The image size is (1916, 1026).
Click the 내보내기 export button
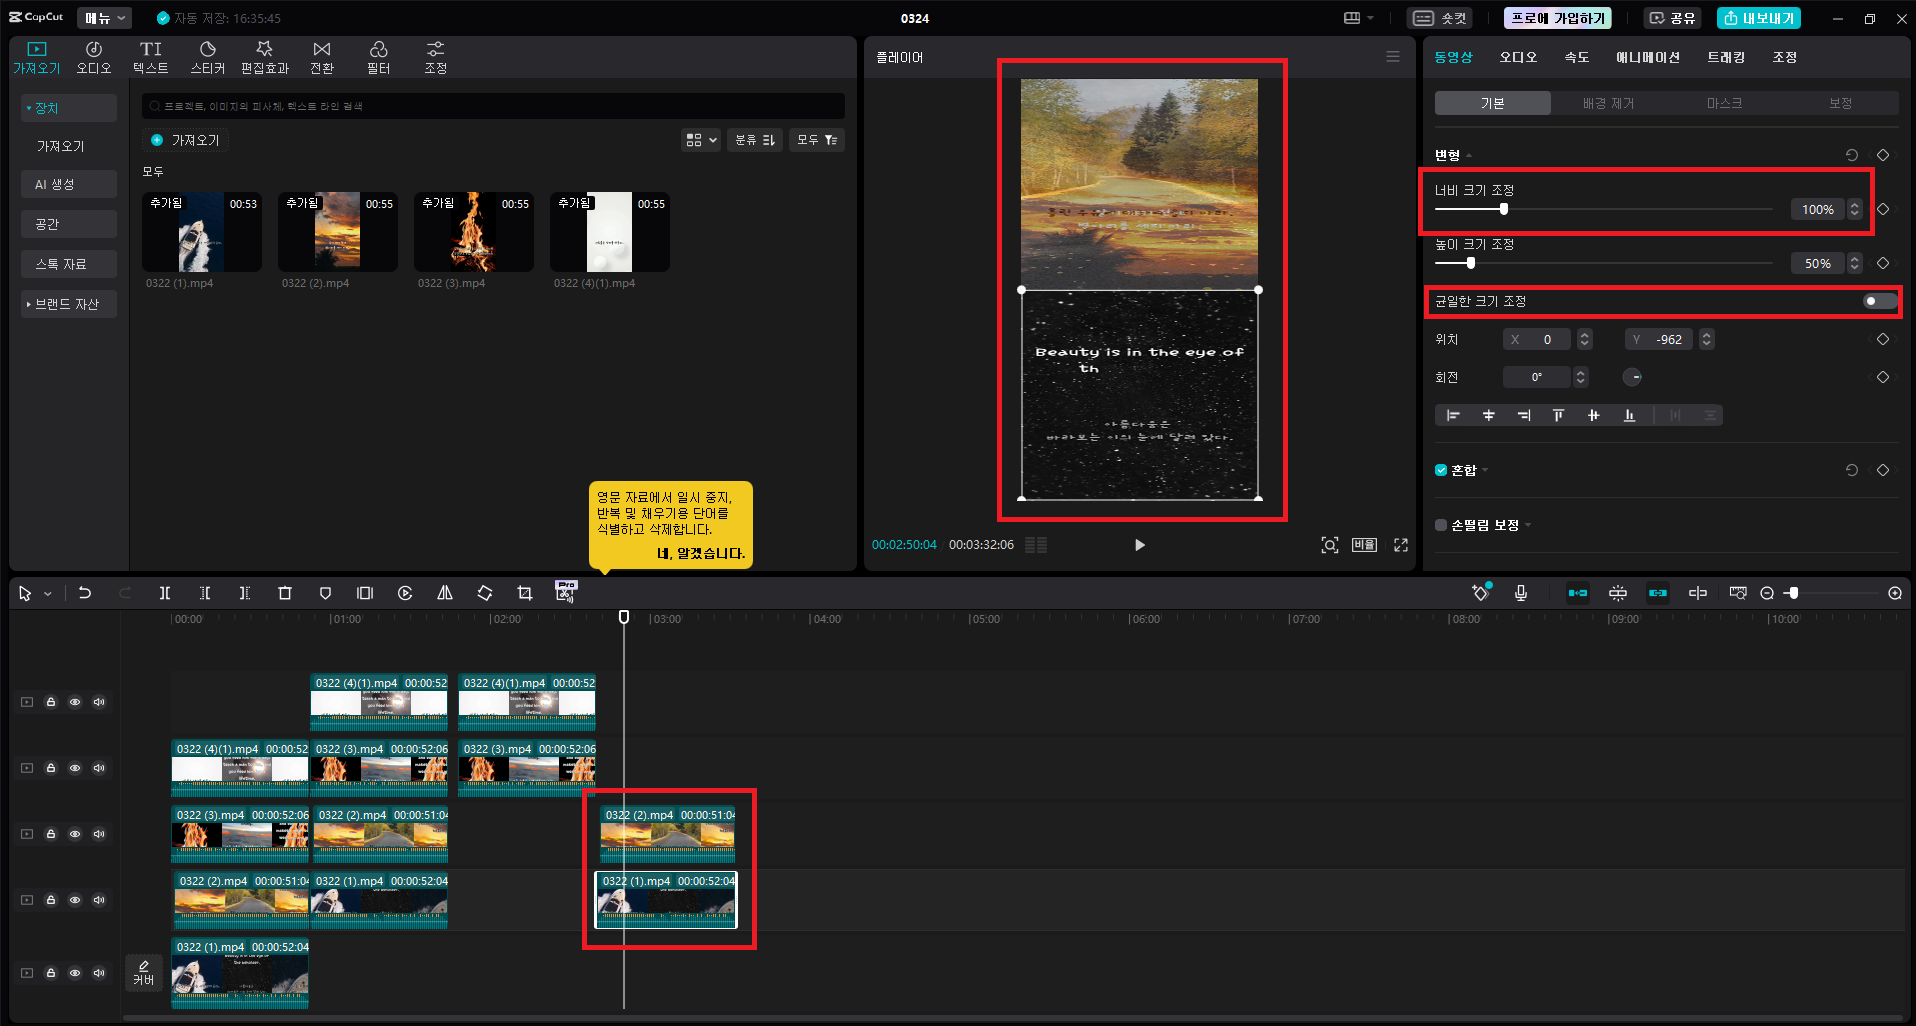click(1759, 18)
